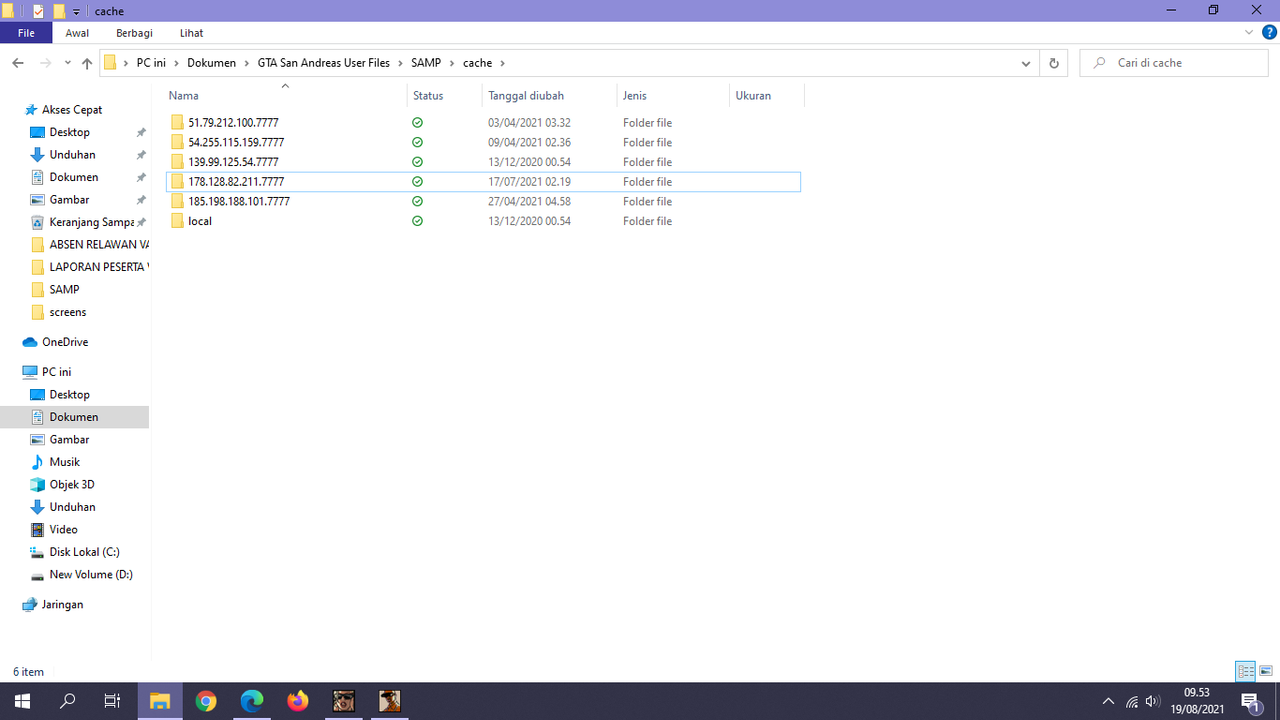Select folder 51.79.212.100.7777
Image resolution: width=1280 pixels, height=720 pixels.
(233, 123)
